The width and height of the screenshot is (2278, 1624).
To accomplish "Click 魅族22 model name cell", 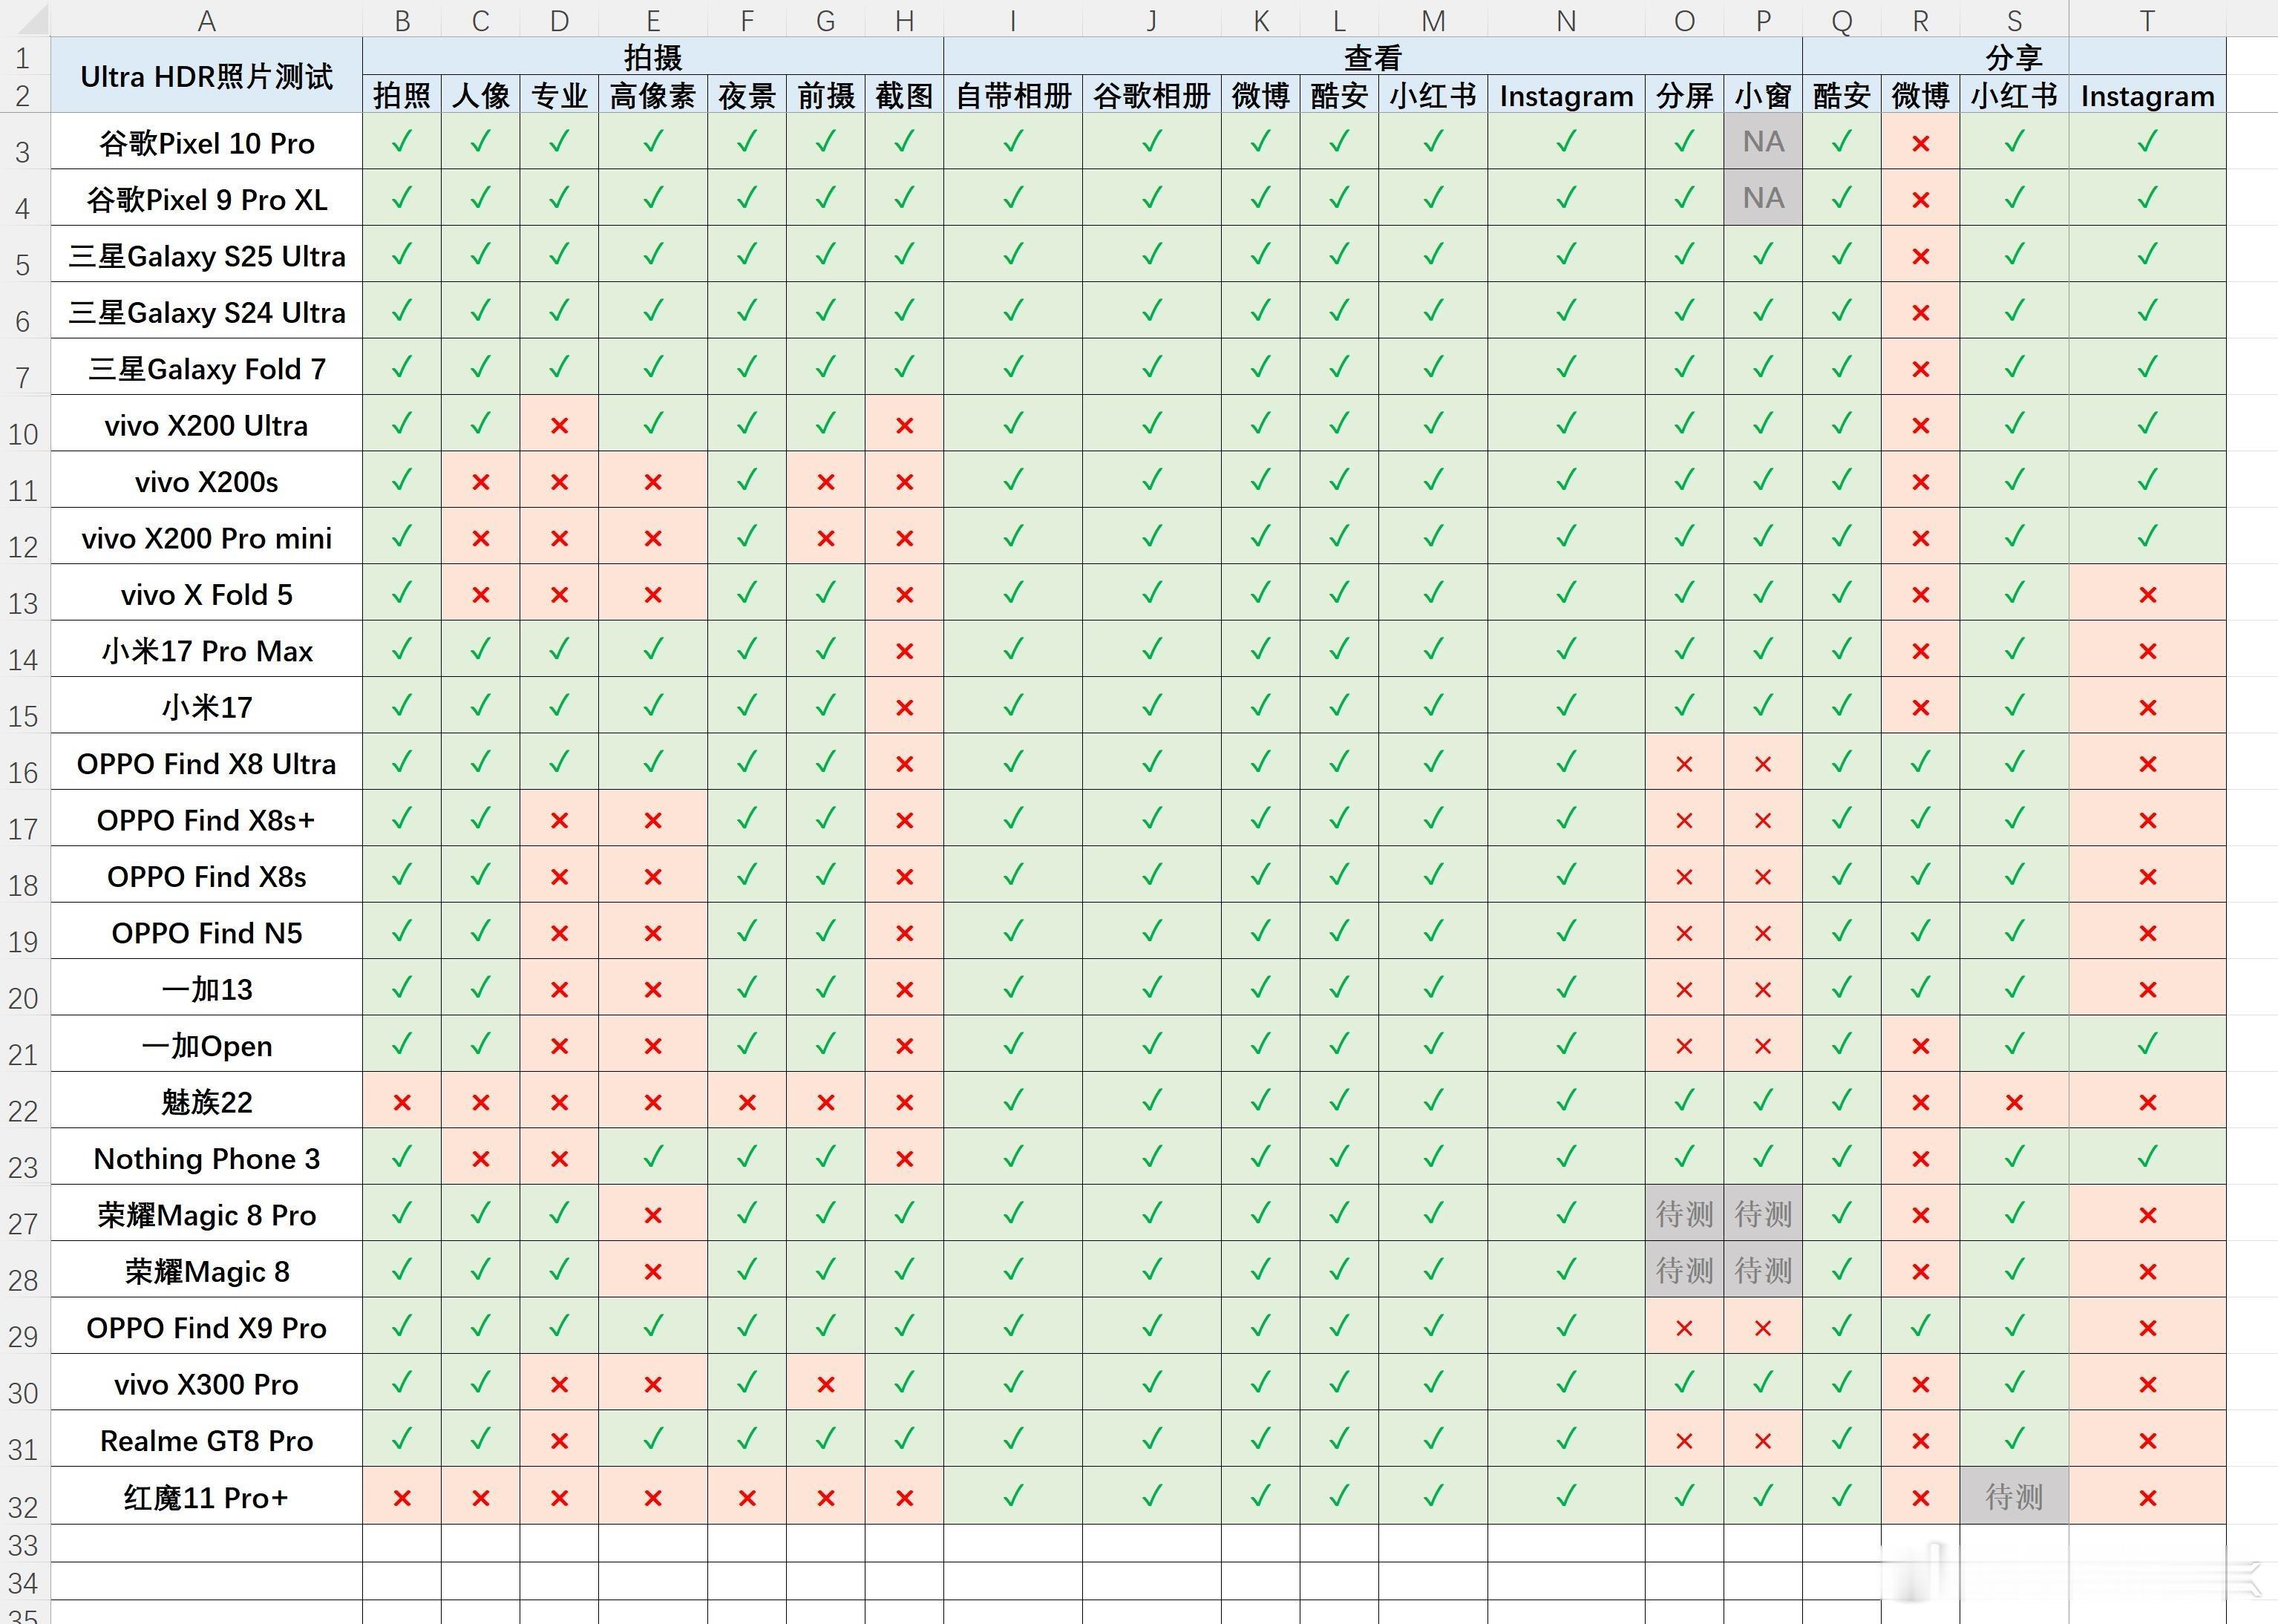I will click(x=206, y=1102).
